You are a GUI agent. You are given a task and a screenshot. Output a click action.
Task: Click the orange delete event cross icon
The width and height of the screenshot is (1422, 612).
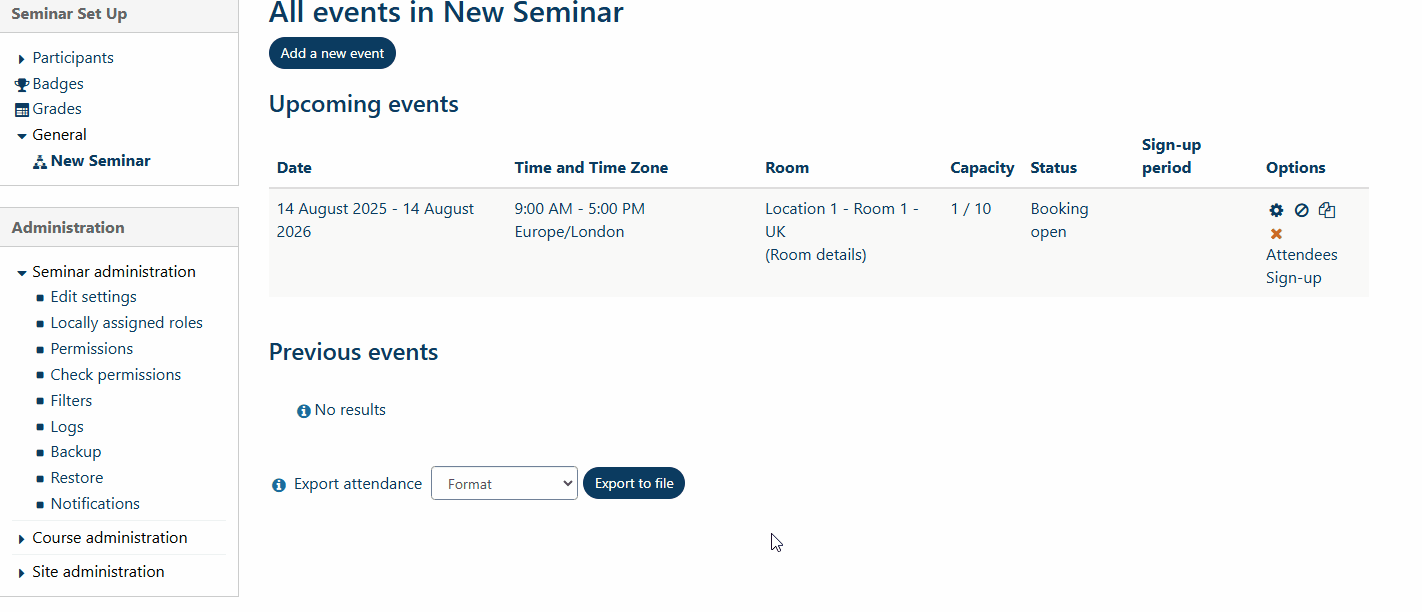click(1276, 233)
